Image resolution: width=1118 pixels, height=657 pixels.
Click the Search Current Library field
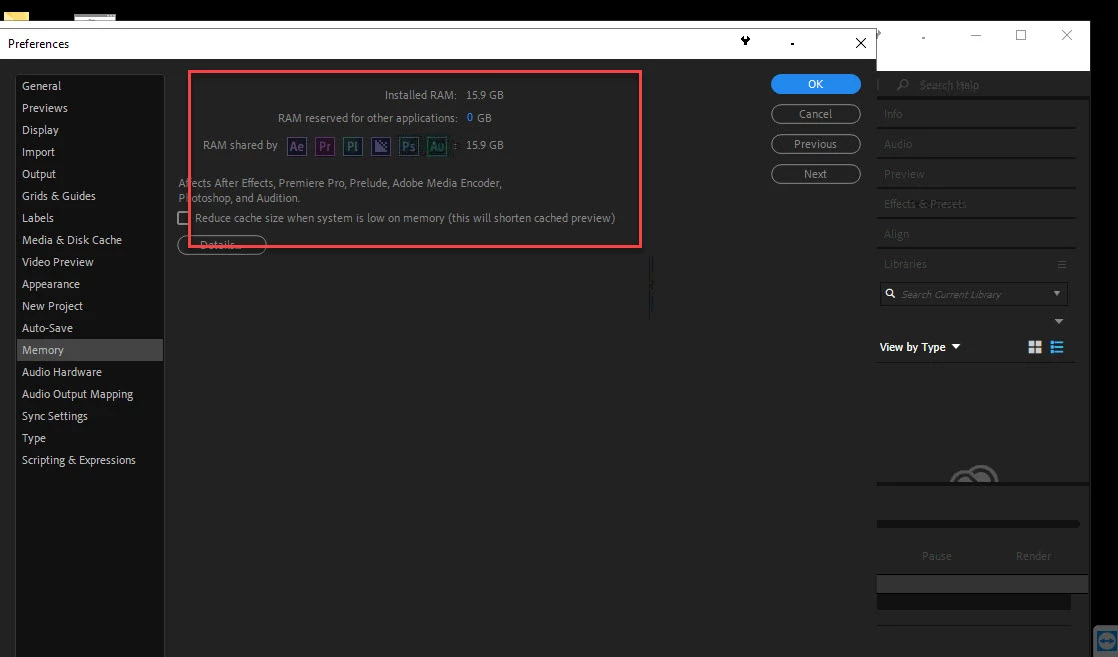pyautogui.click(x=974, y=294)
